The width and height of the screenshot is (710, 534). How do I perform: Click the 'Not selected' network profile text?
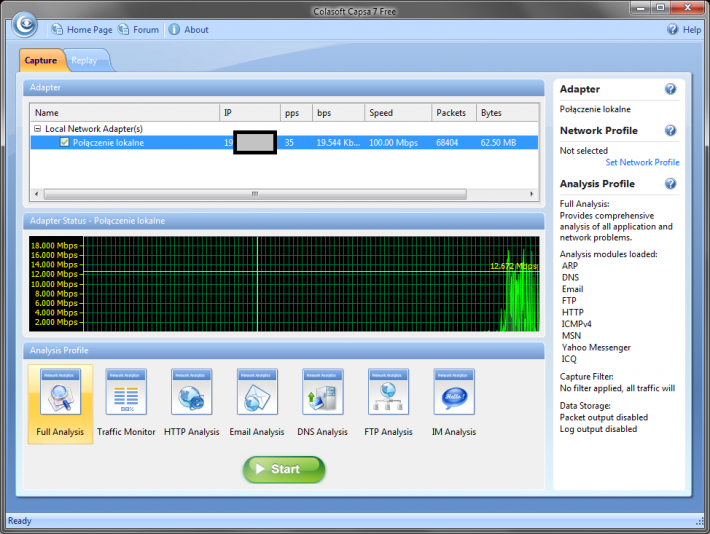point(584,150)
